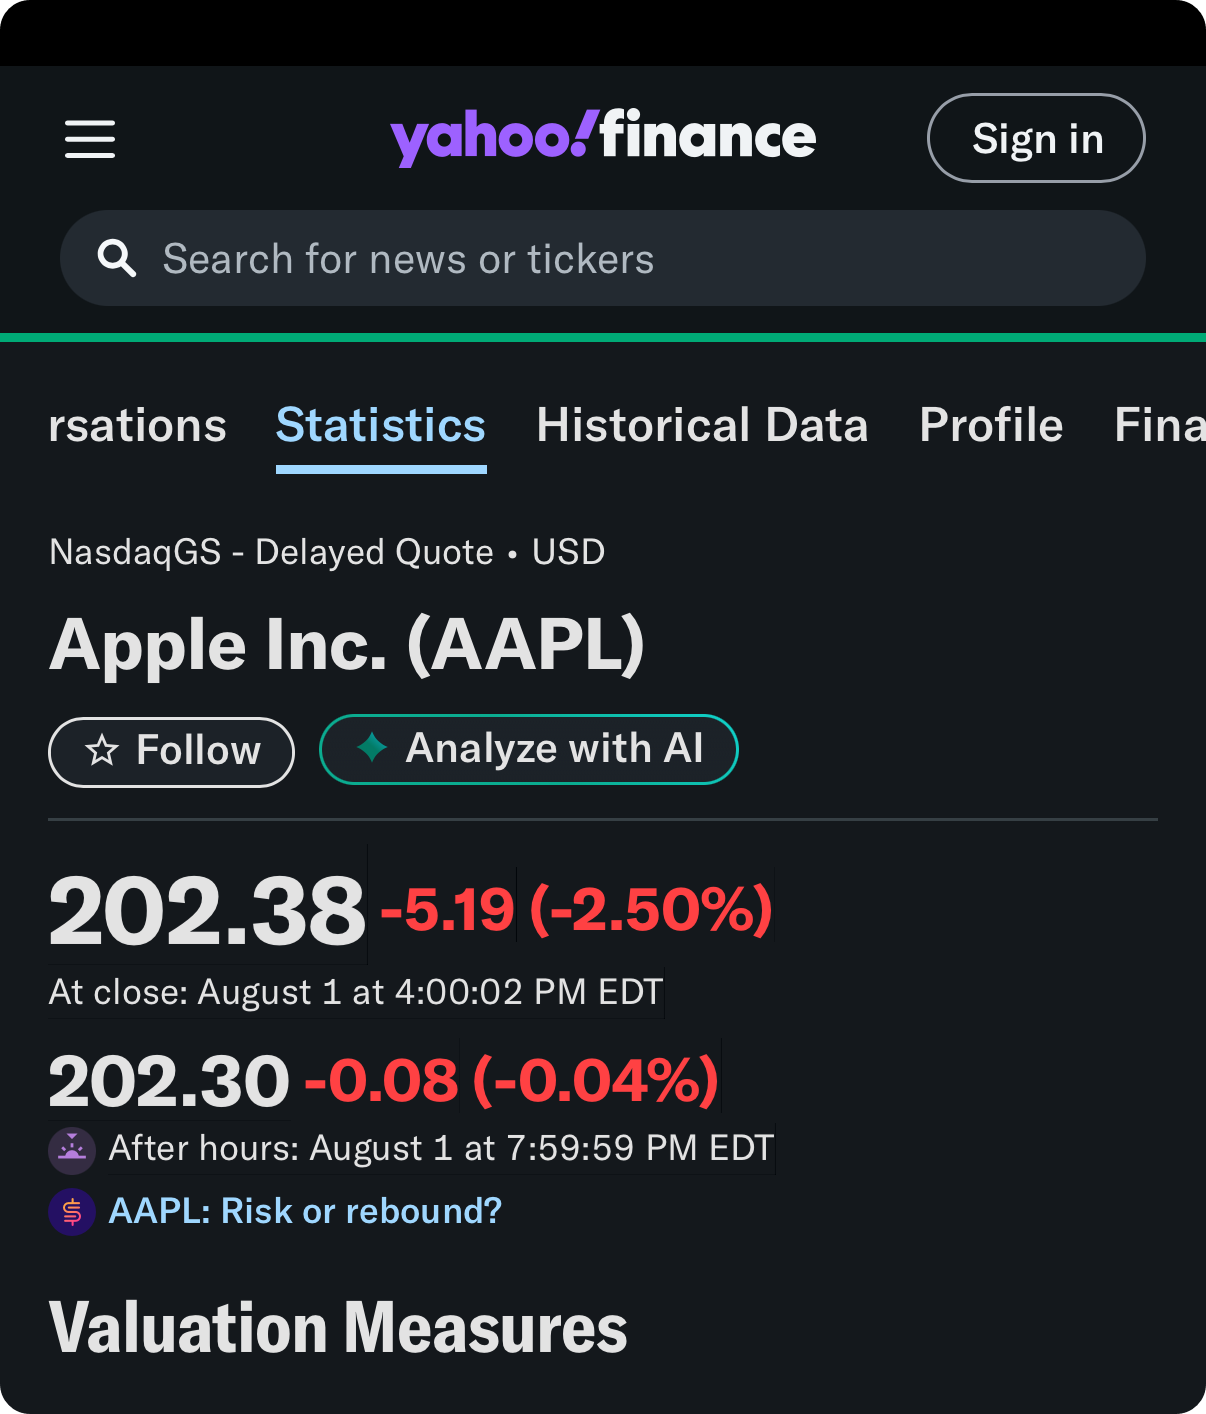The image size is (1206, 1414).
Task: Open the AAPL: Risk or rebound? link
Action: coord(305,1211)
